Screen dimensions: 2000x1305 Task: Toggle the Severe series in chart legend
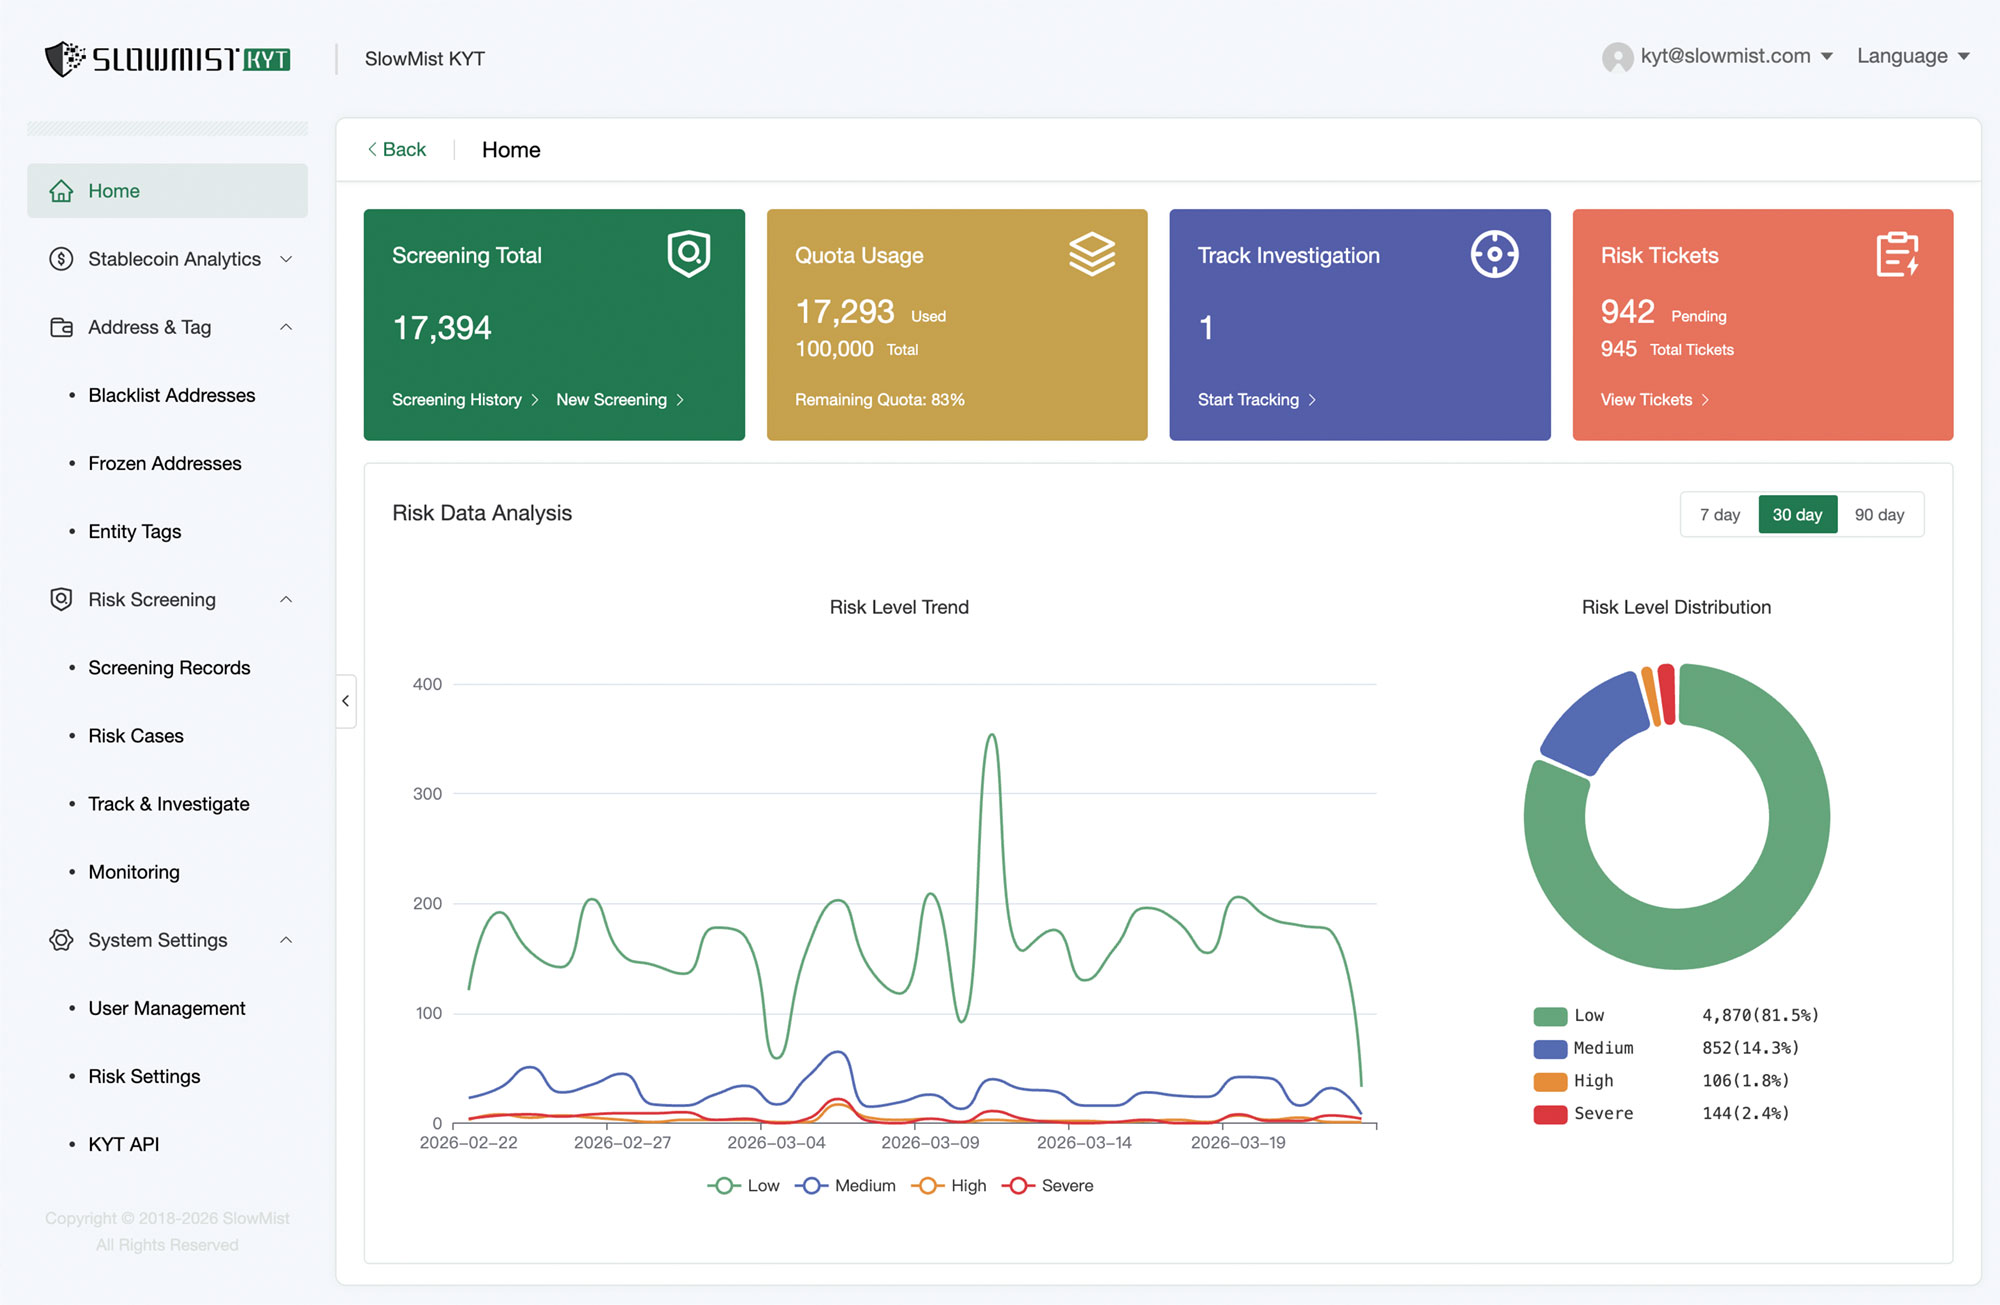click(x=1052, y=1186)
